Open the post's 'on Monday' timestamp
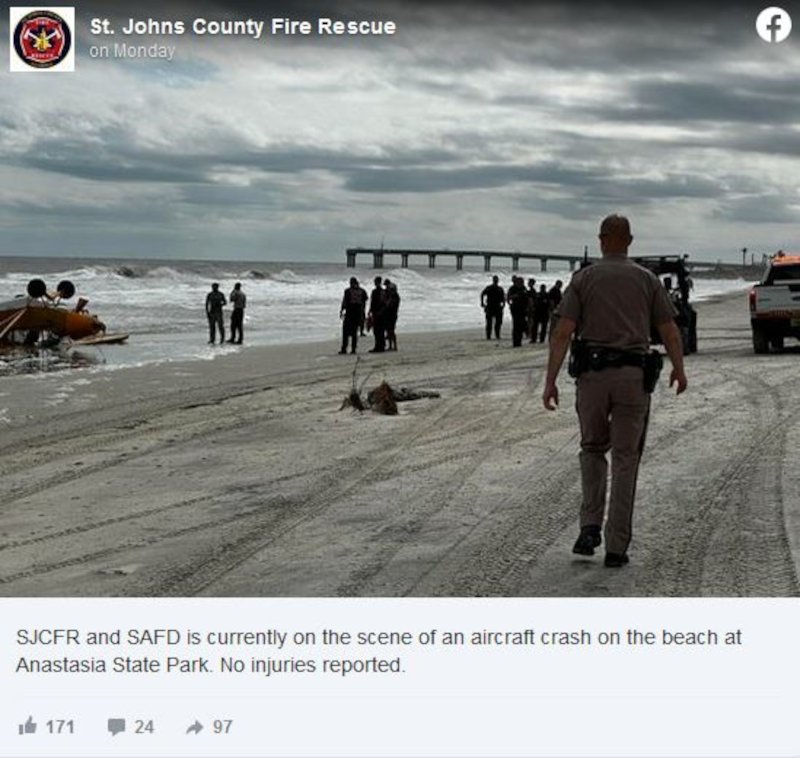 tap(132, 51)
